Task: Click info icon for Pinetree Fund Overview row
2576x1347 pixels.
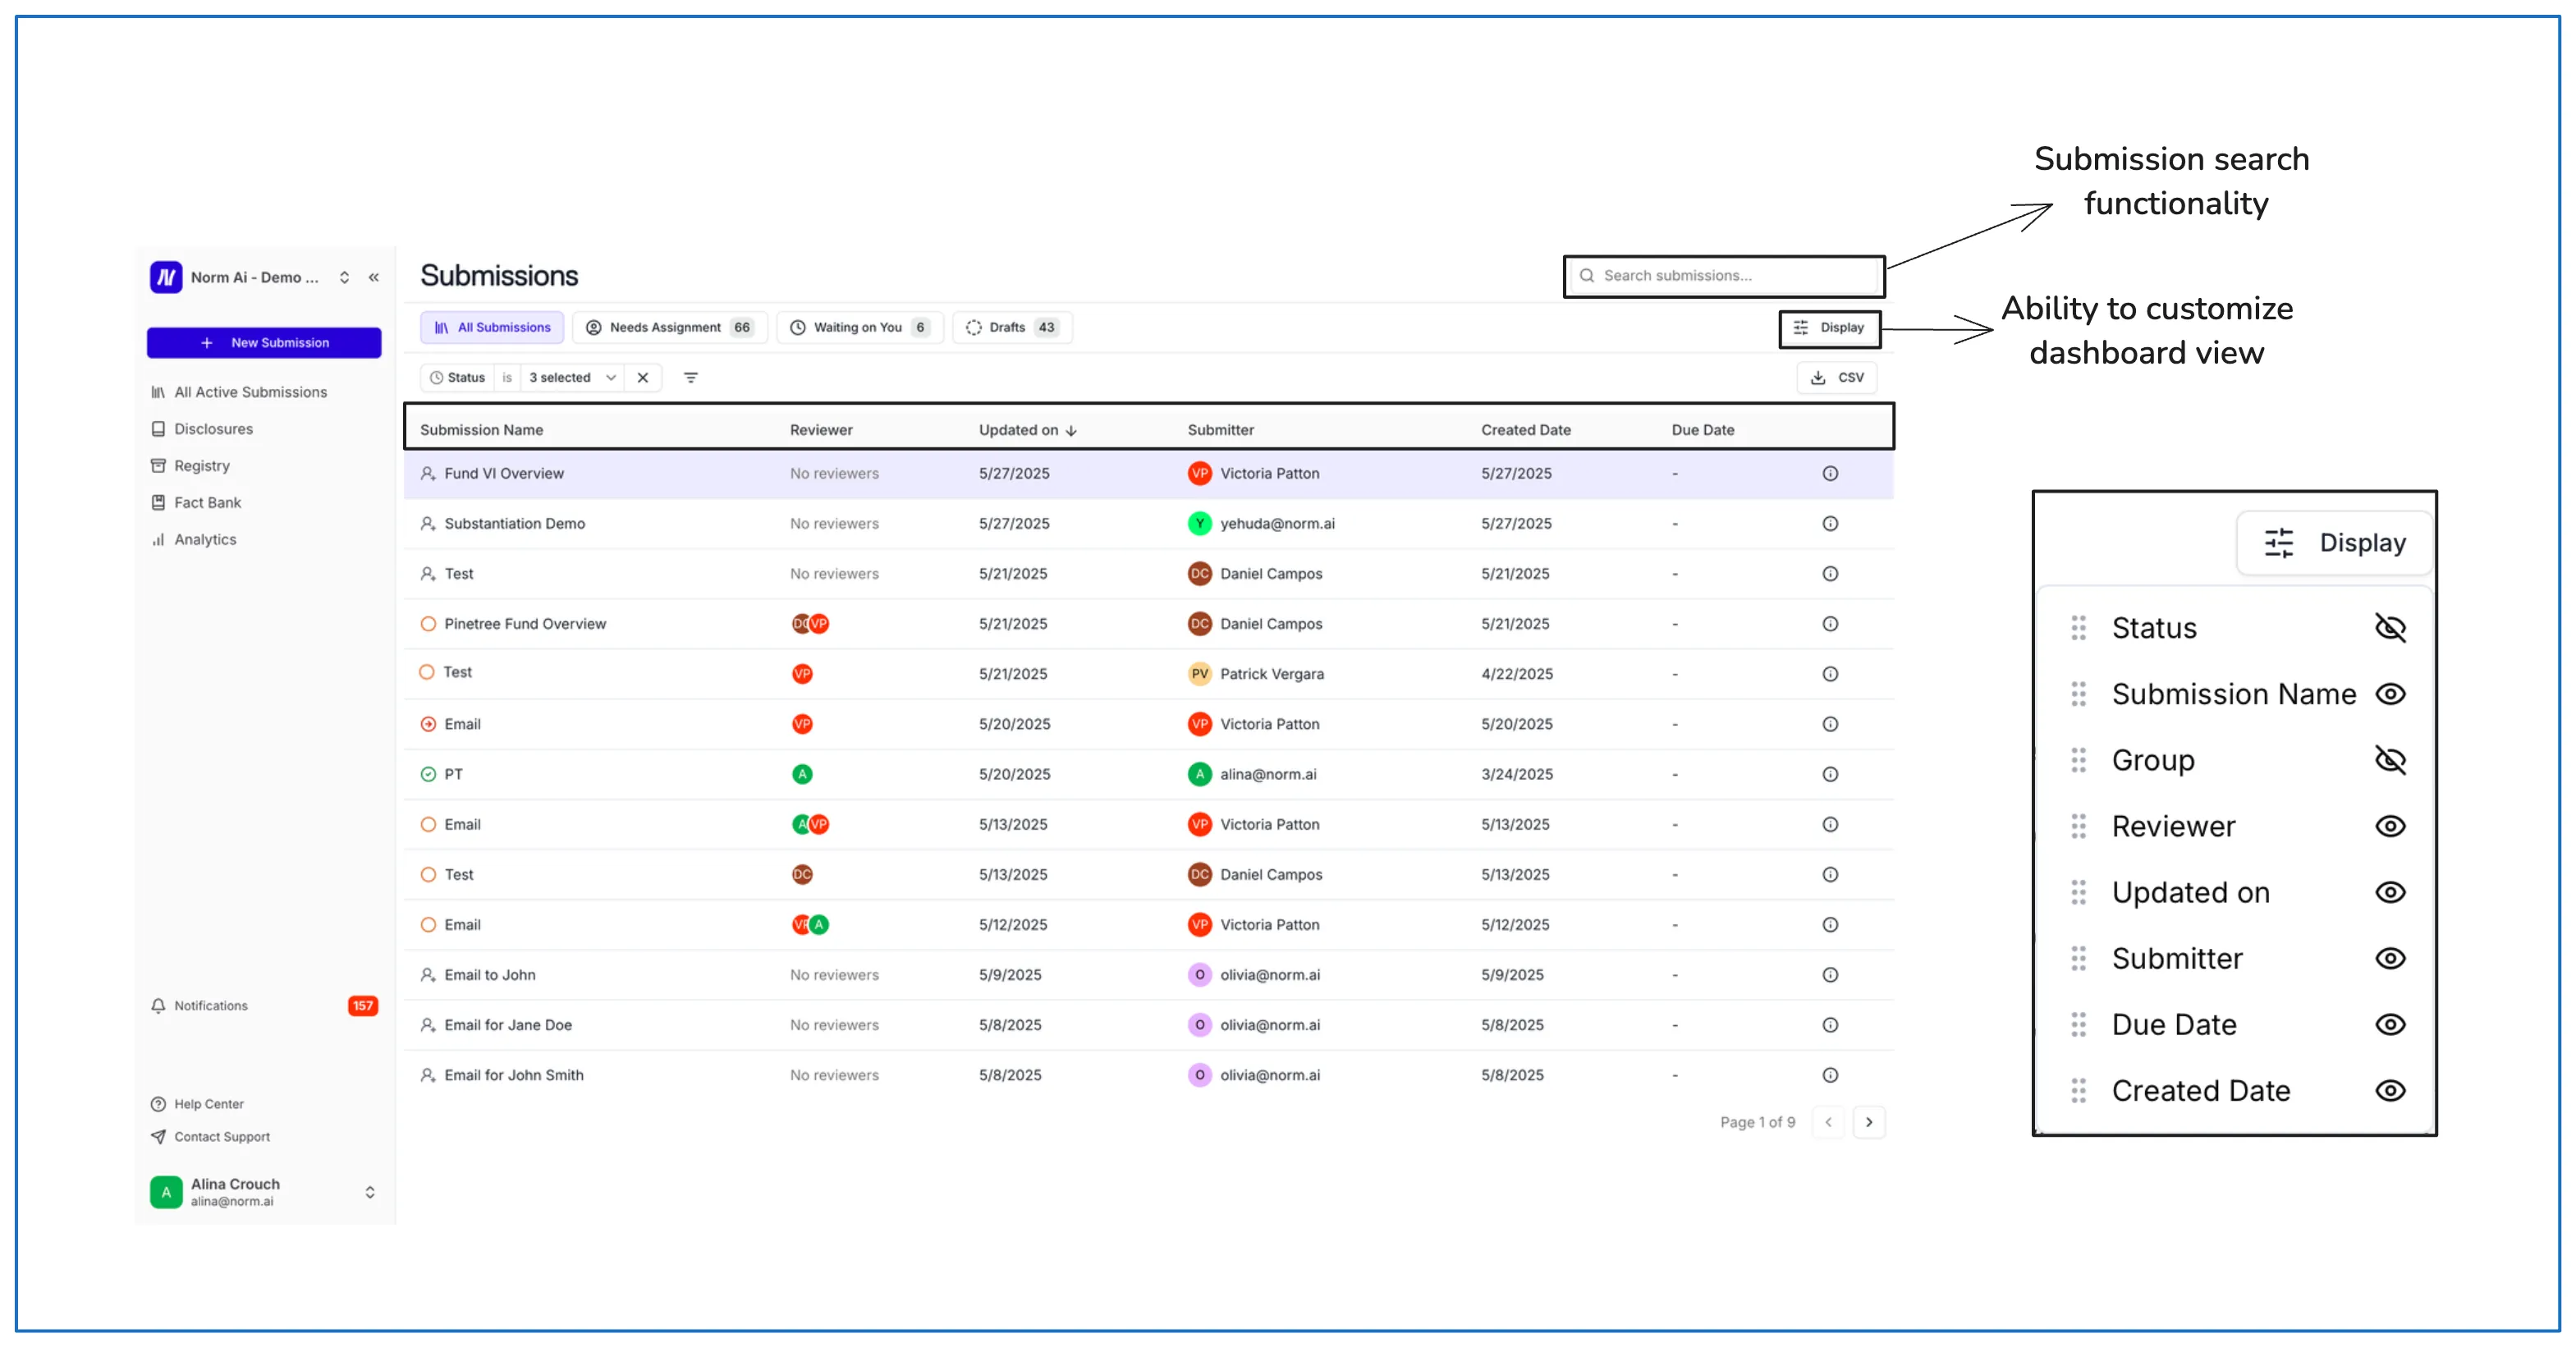Action: 1830,624
